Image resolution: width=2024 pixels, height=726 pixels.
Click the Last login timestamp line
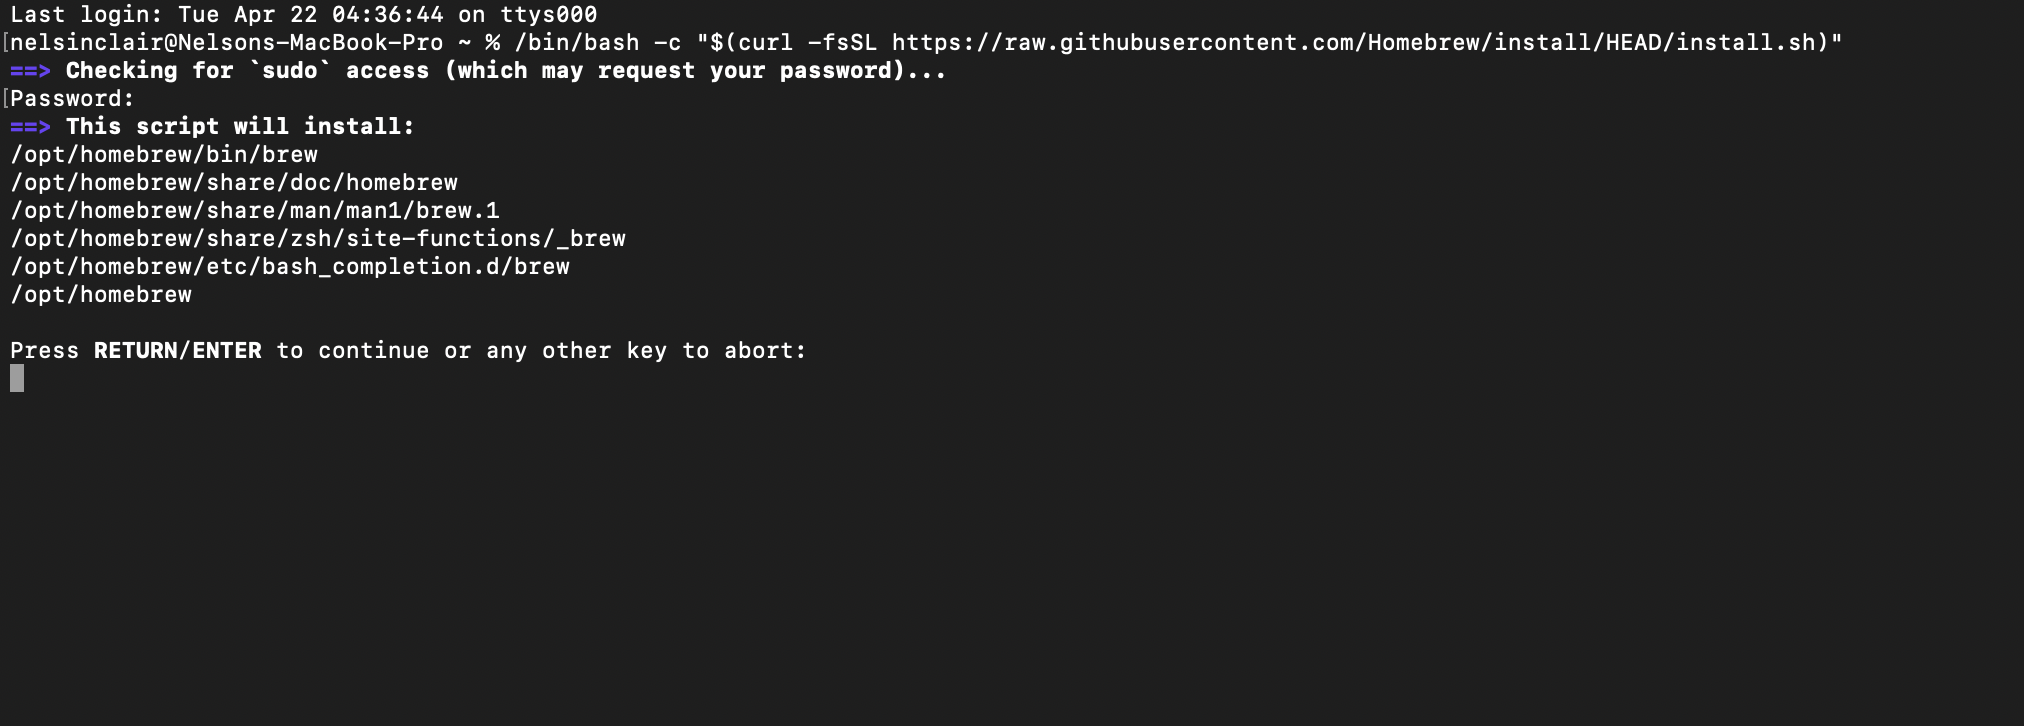[x=304, y=15]
